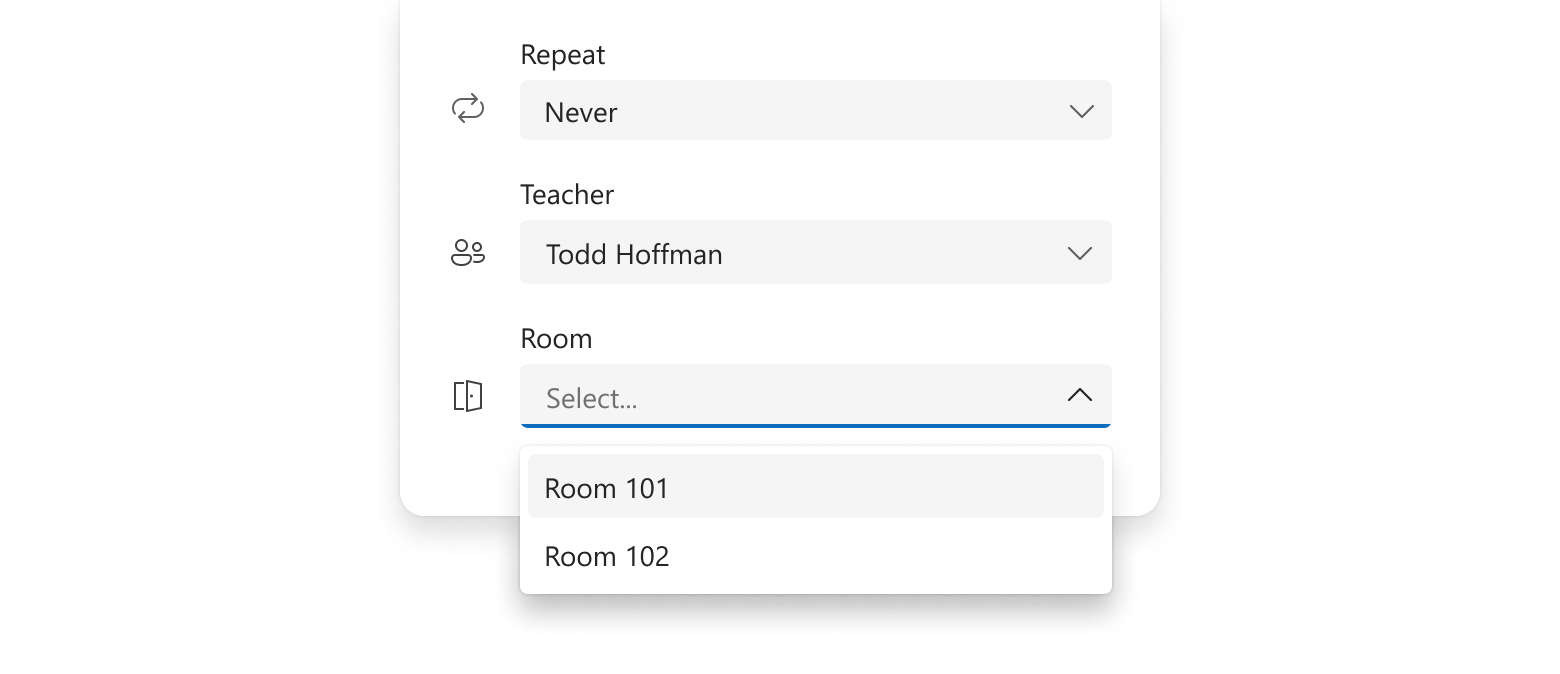Click the downward chevron on the Repeat field
Screen dimensions: 1560x674
click(1081, 112)
